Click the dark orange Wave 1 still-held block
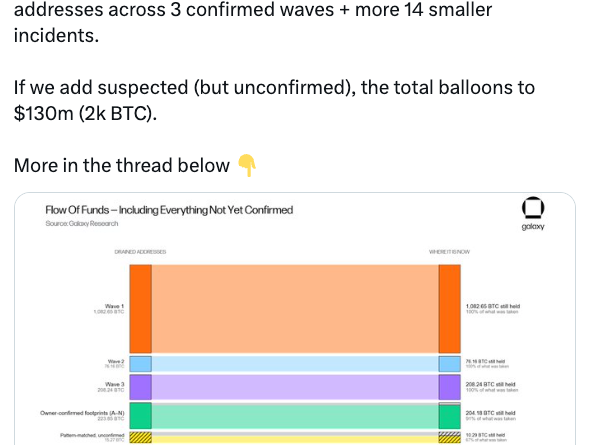The width and height of the screenshot is (589, 445). (x=450, y=309)
